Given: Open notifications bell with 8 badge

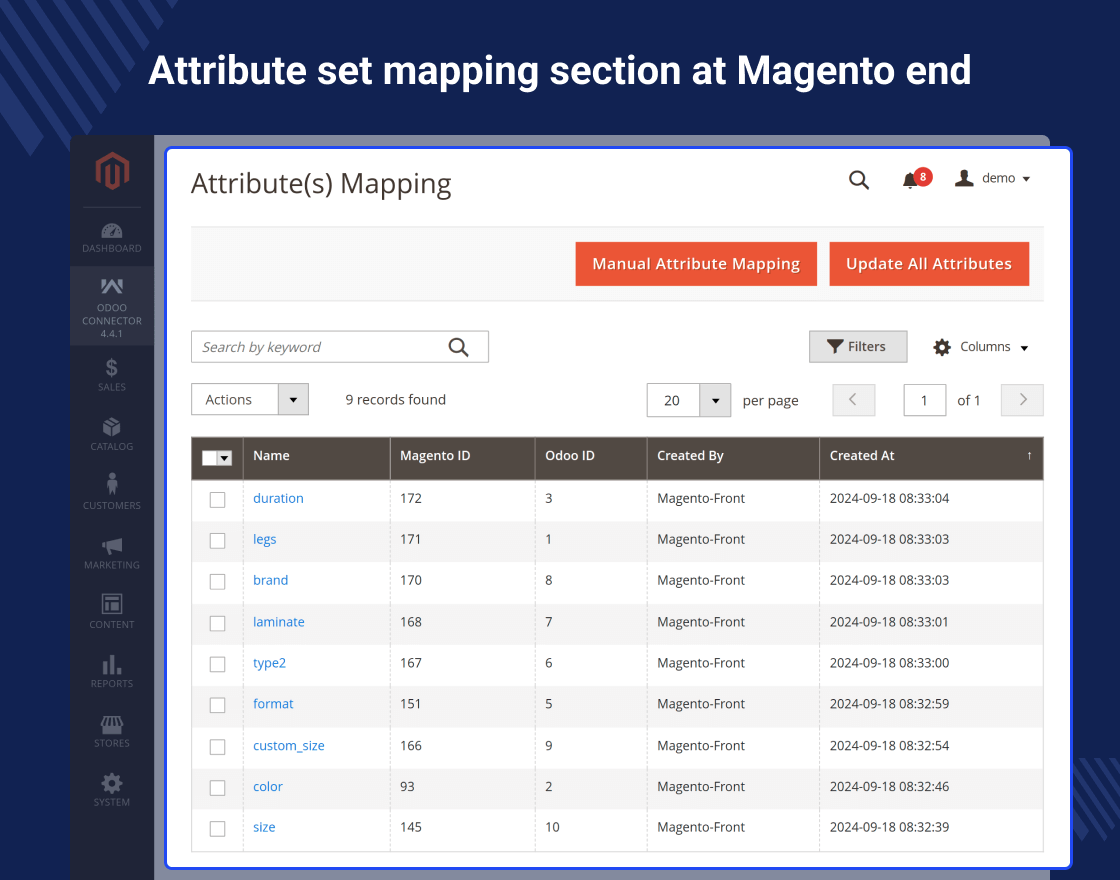Looking at the screenshot, I should [x=916, y=179].
